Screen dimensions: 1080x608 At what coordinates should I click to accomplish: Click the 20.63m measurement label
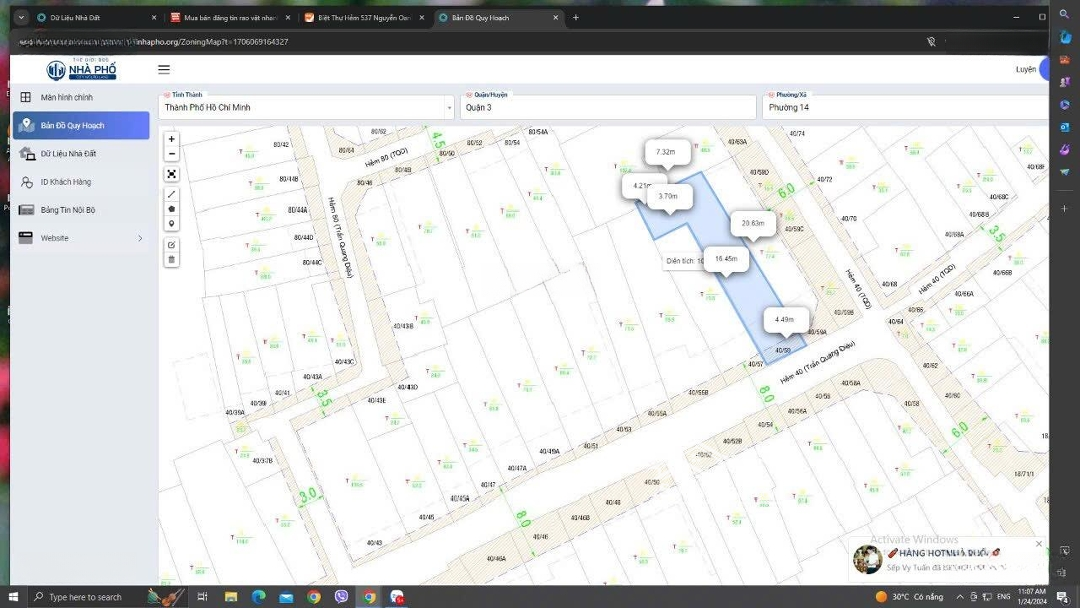click(753, 223)
